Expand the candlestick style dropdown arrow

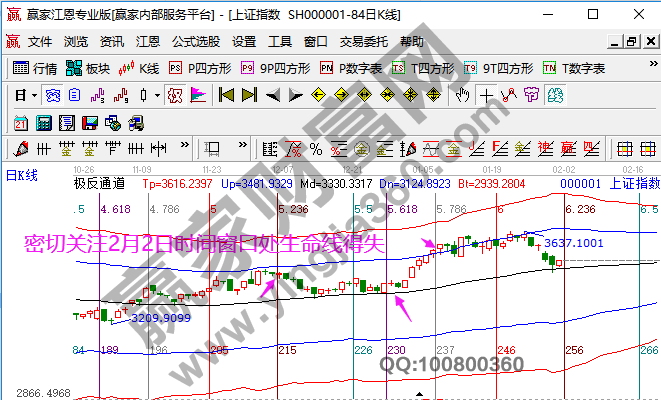tap(157, 96)
